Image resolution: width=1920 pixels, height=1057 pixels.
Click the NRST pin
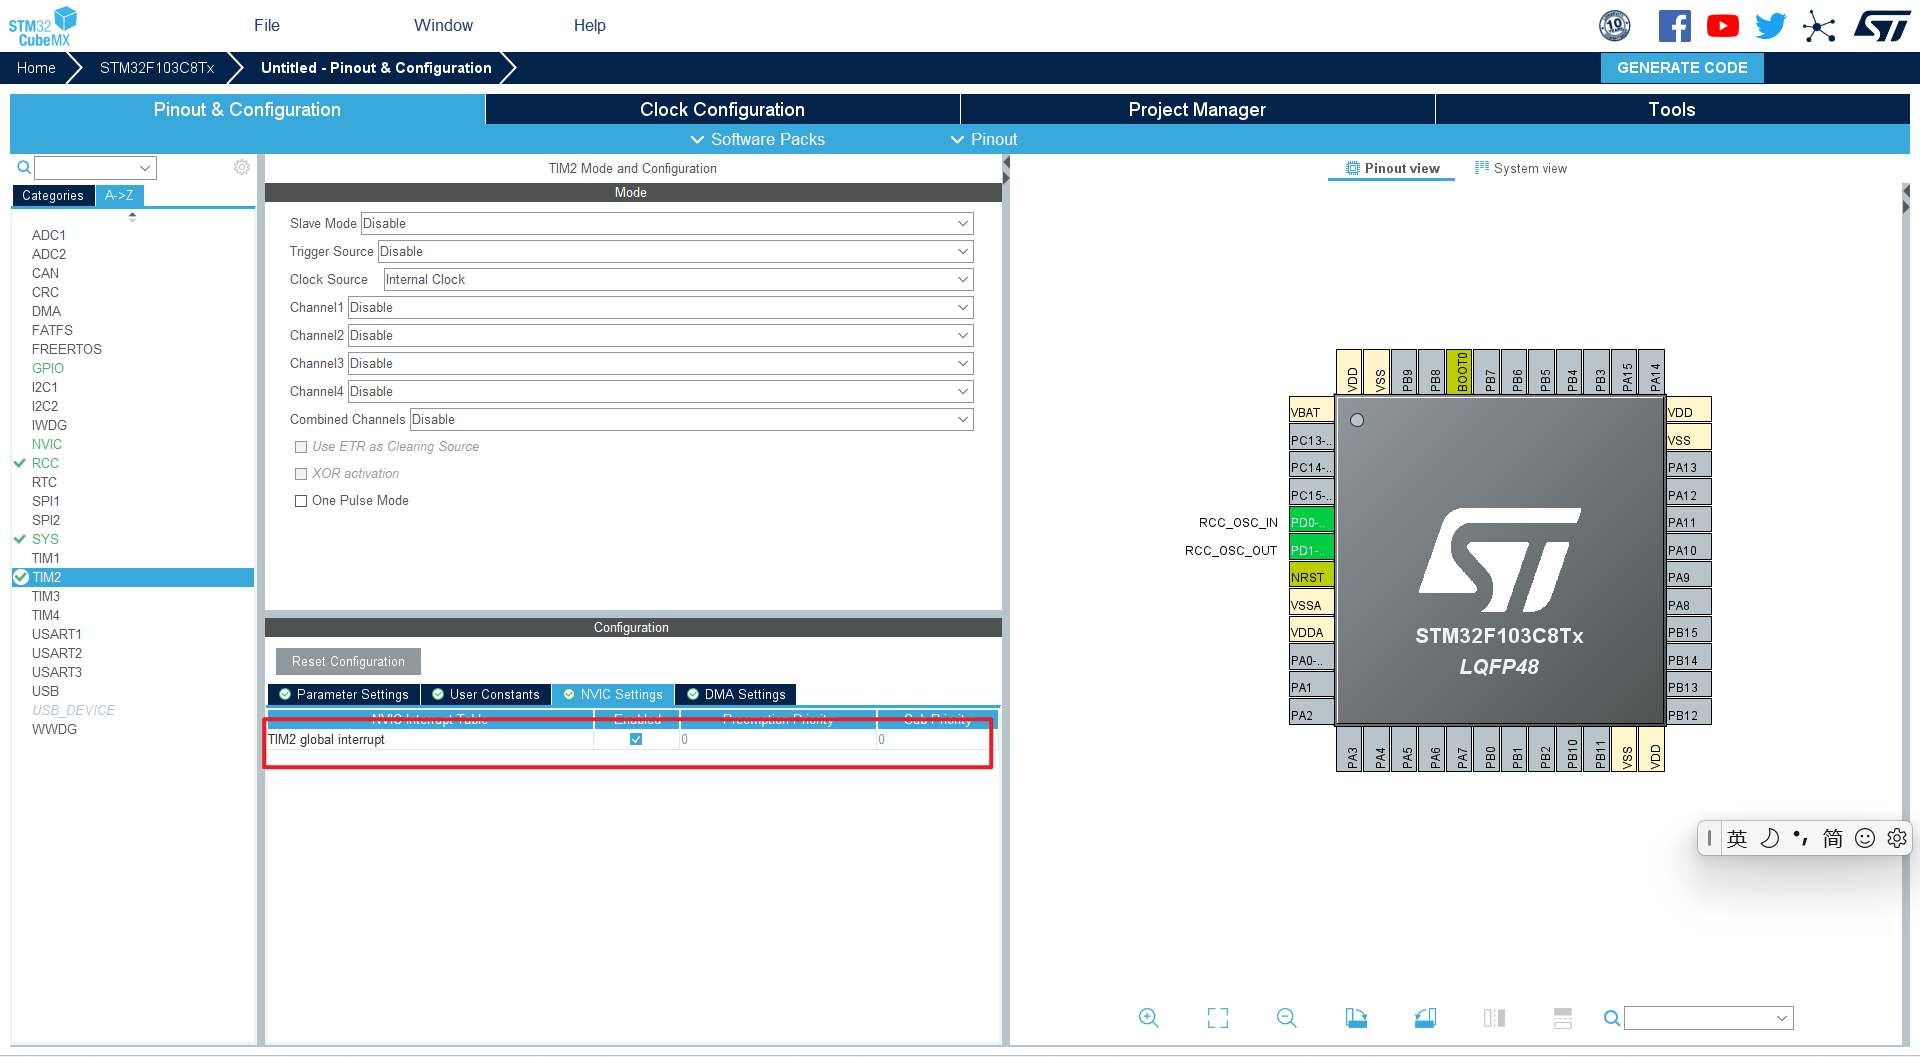[x=1311, y=577]
